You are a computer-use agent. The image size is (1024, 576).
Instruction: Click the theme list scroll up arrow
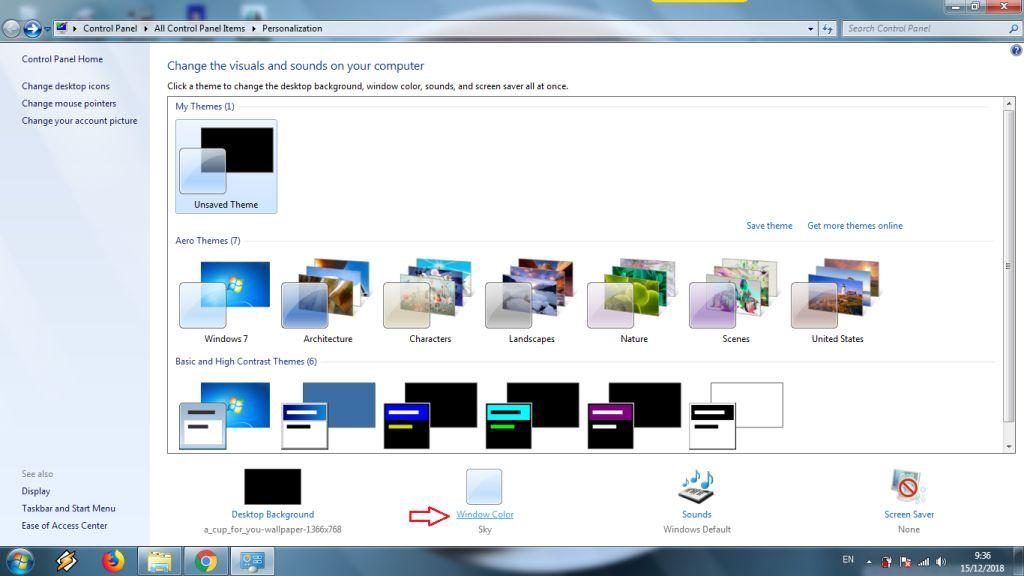[x=1009, y=104]
